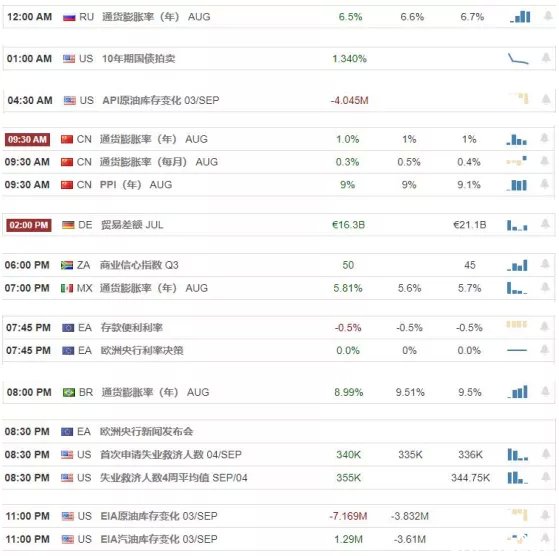Open mini chart for API crude stock change
This screenshot has width=559, height=556.
(519, 98)
